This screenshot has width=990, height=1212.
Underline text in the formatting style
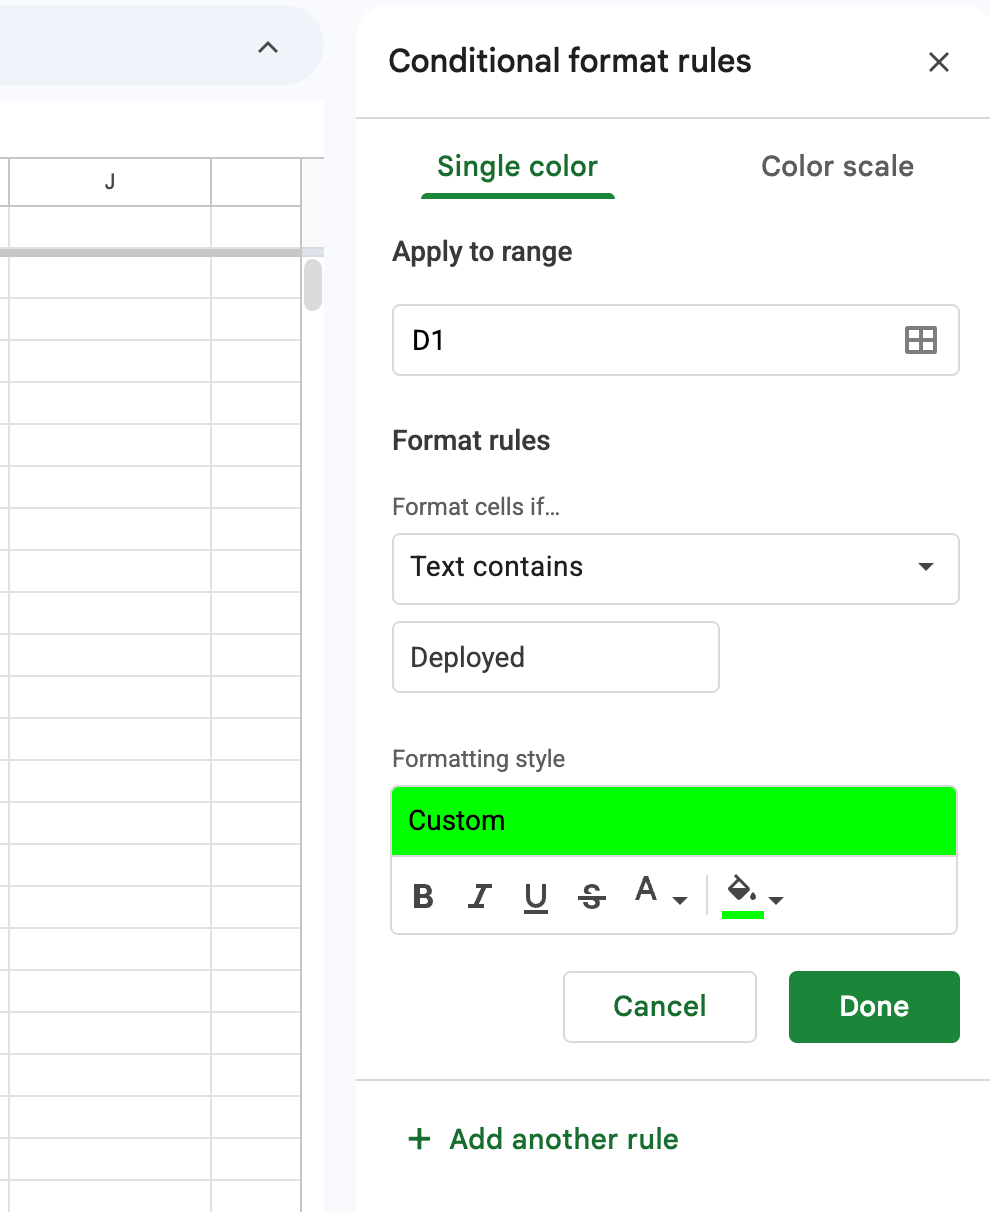[x=535, y=896]
